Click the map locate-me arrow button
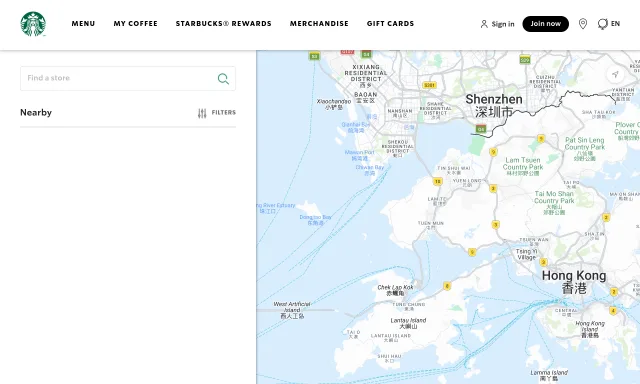 pyautogui.click(x=615, y=74)
